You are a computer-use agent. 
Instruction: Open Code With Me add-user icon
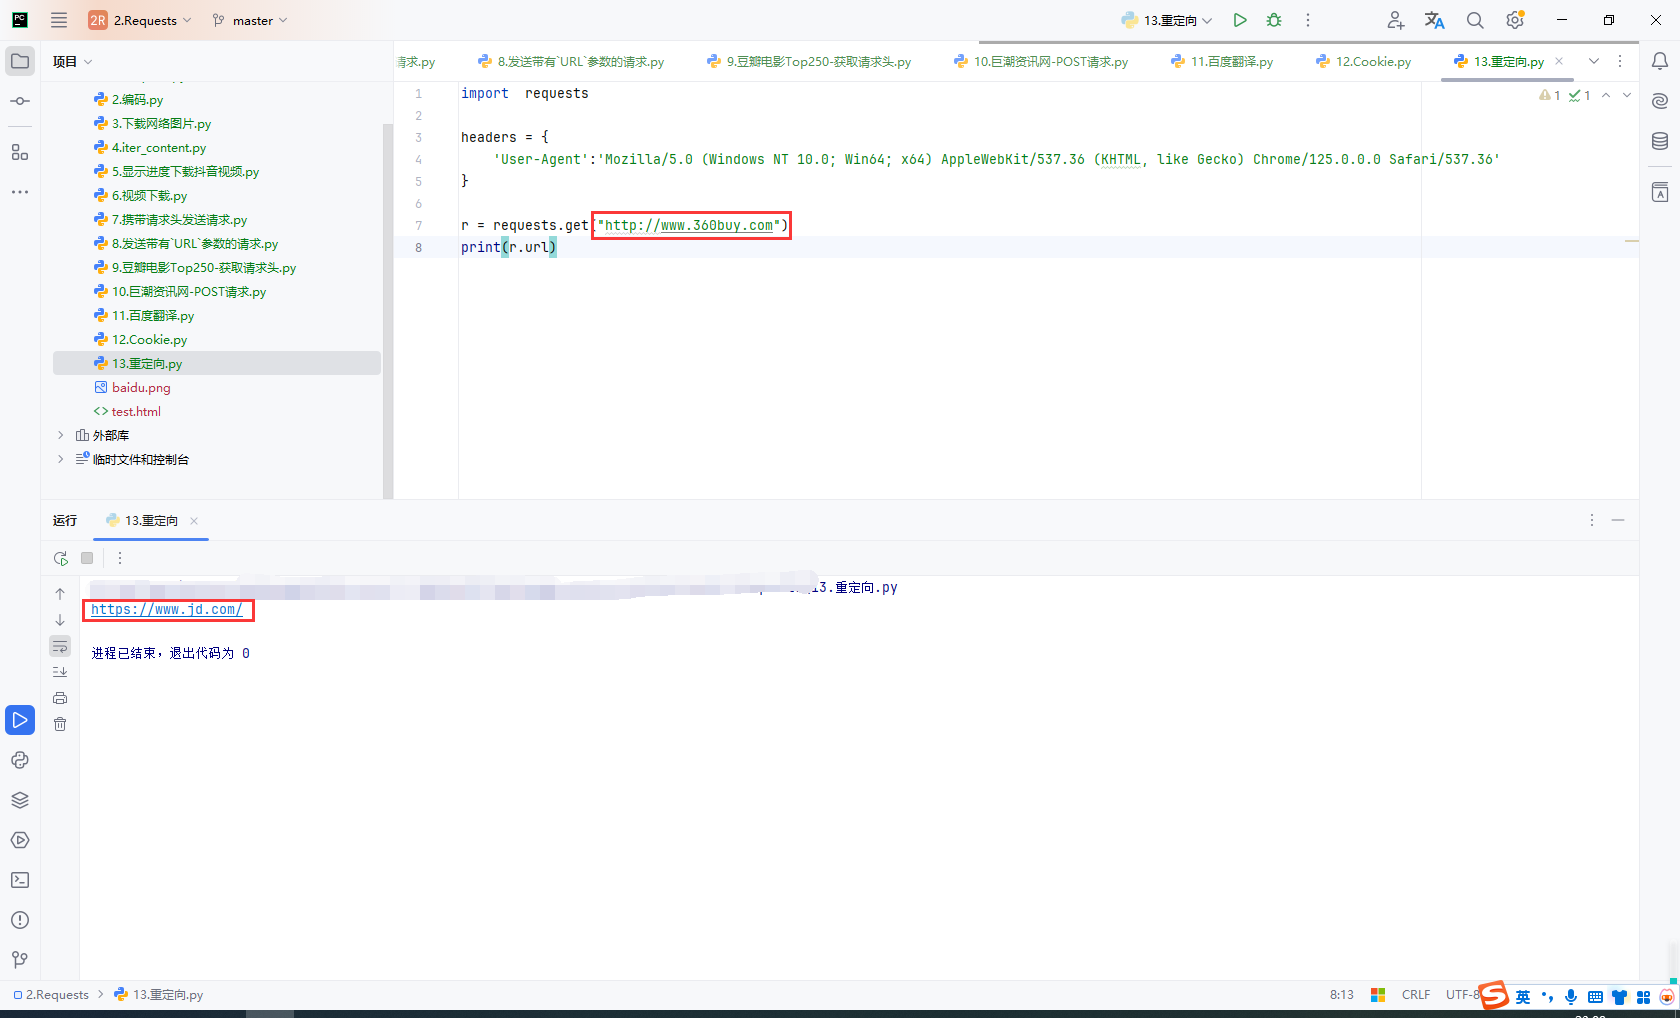1396,20
